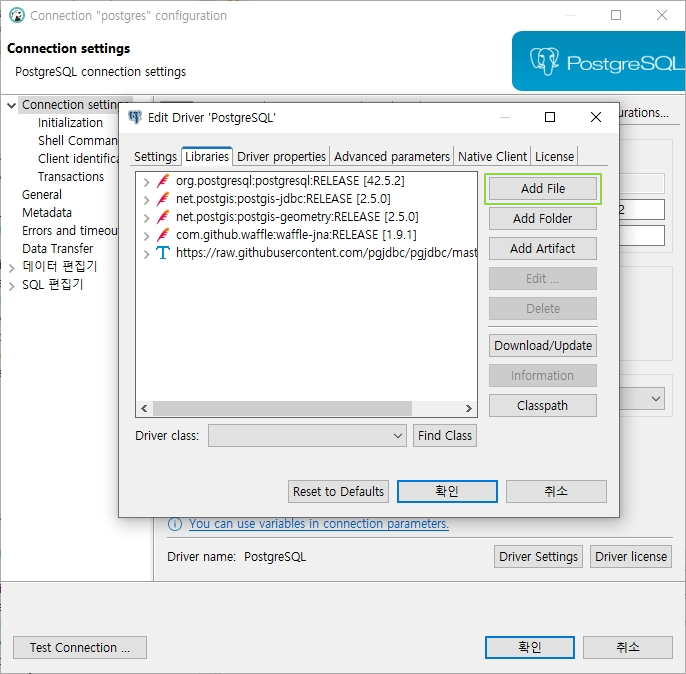Expand net.postgis:postgis-geometry library node
Image resolution: width=686 pixels, height=674 pixels.
(147, 218)
